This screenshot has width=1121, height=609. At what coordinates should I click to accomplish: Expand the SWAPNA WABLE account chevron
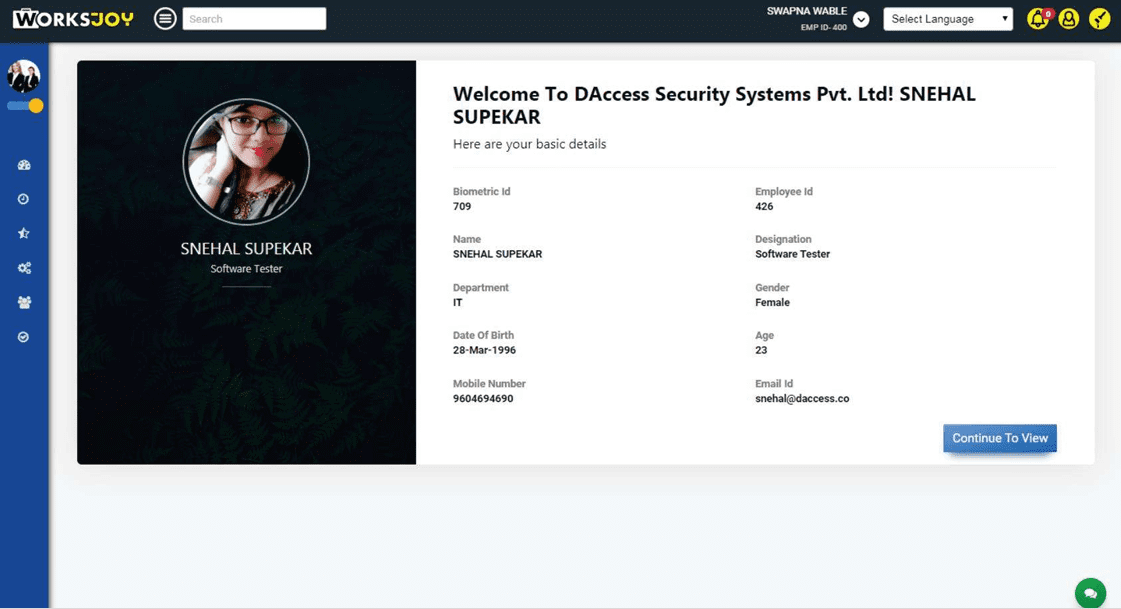[x=861, y=18]
